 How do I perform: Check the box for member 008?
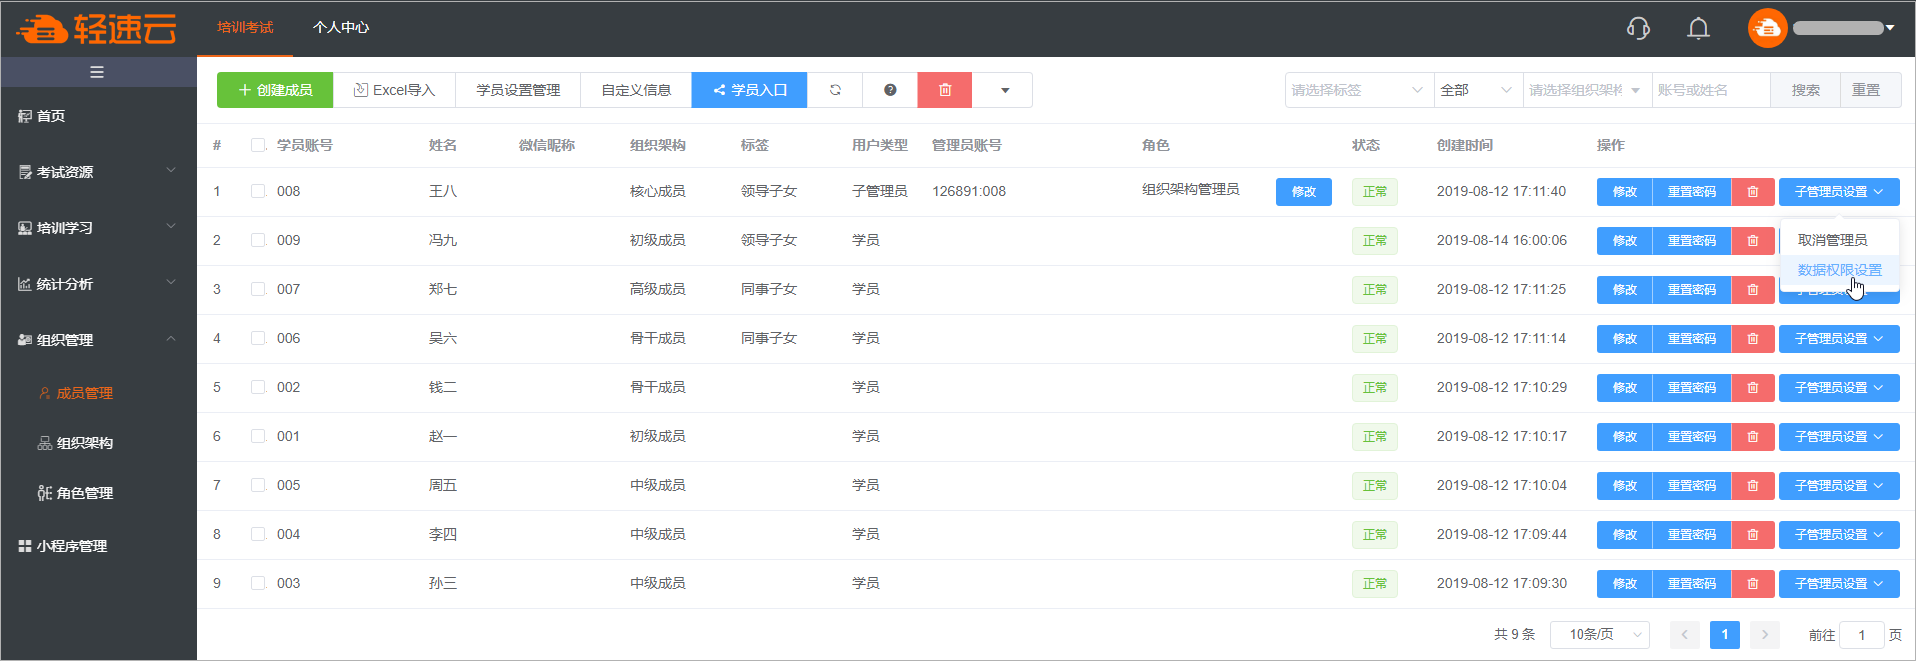(x=258, y=191)
